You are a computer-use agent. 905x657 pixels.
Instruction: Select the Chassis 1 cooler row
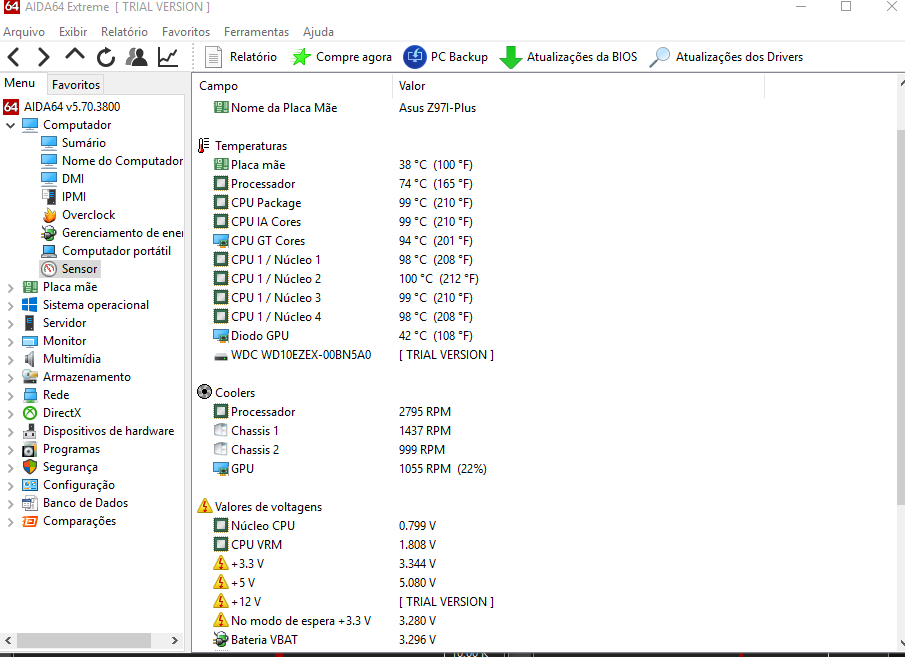[x=332, y=431]
